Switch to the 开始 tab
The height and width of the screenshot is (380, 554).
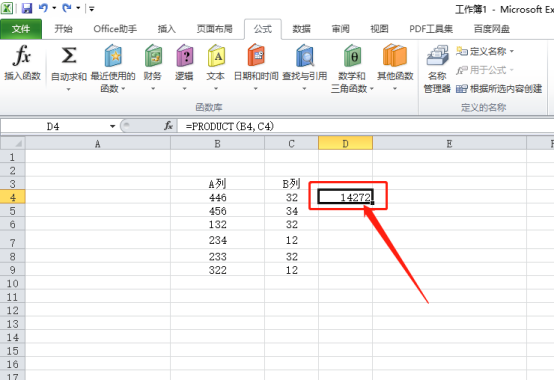(64, 29)
